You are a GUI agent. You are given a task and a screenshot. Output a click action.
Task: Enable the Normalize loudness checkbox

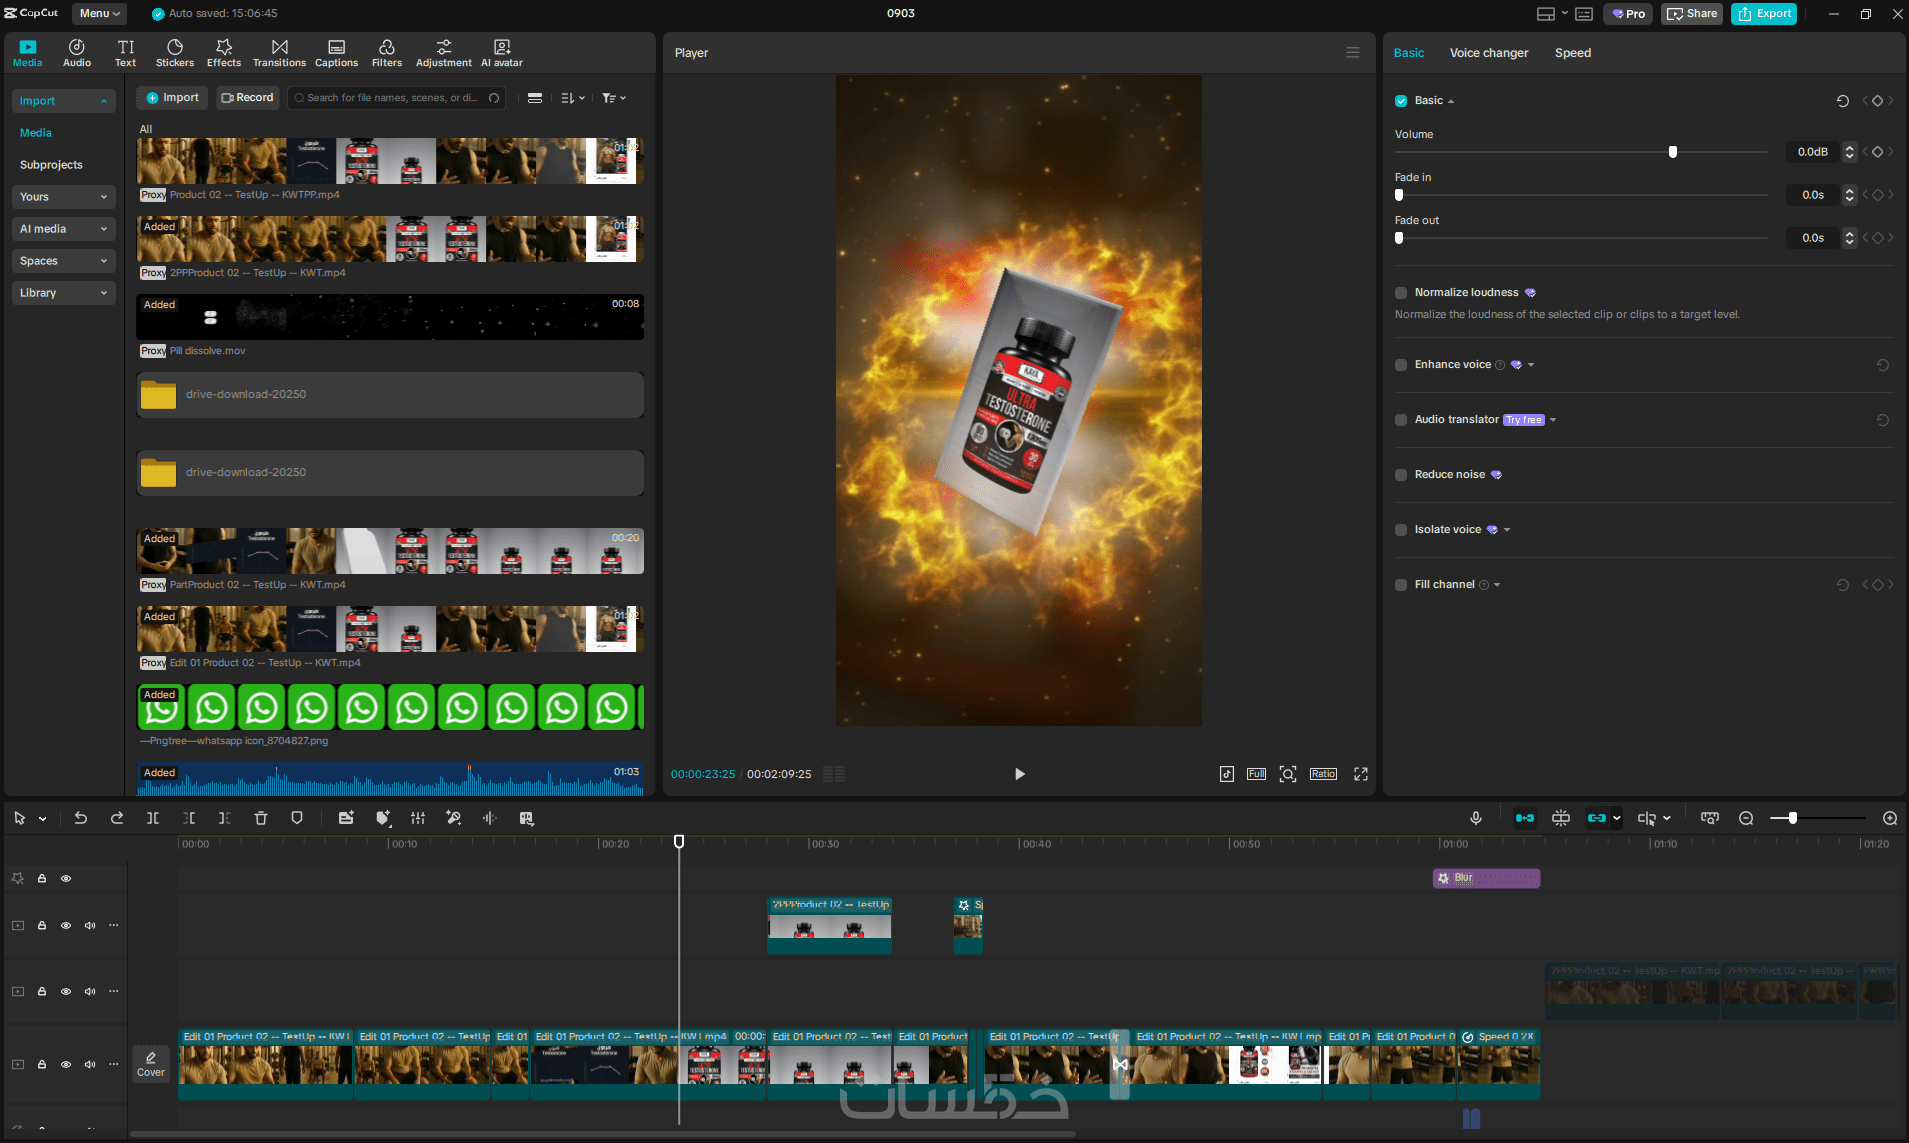pyautogui.click(x=1401, y=293)
